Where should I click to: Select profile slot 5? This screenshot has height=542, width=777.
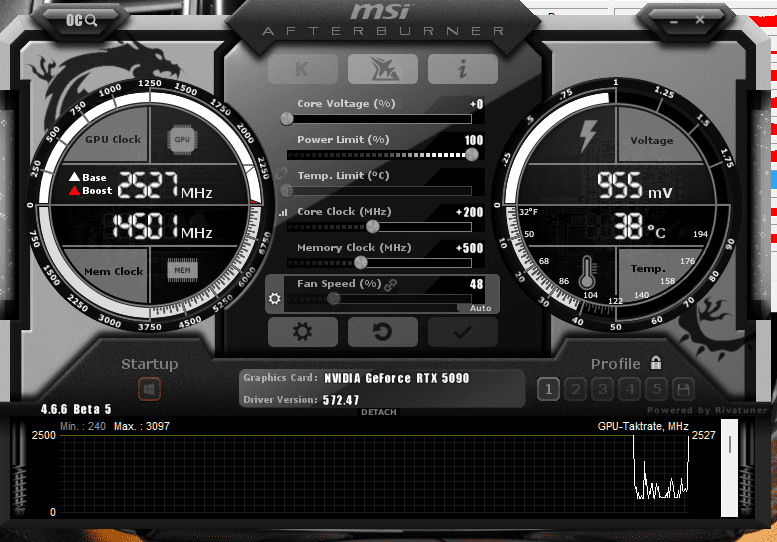tap(657, 389)
